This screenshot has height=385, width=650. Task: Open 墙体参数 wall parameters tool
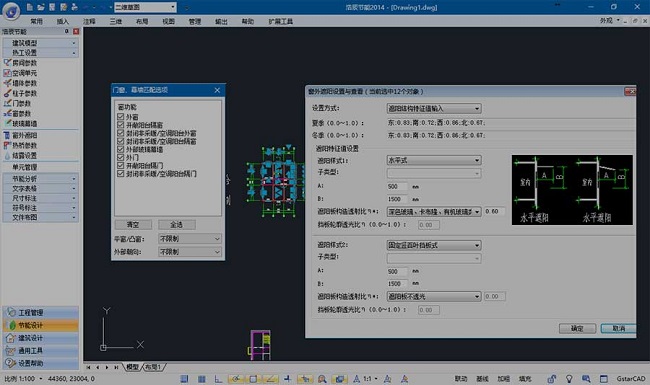pos(20,83)
